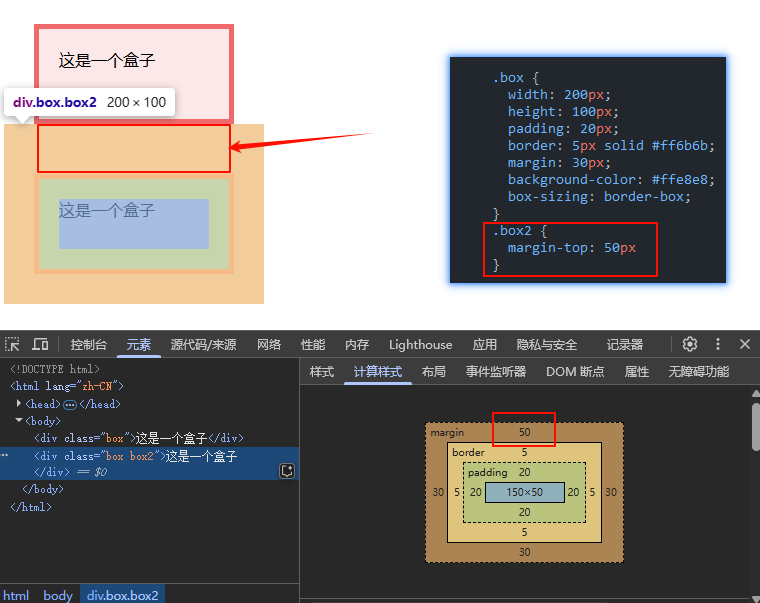Select the first div class box node
Screen dimensions: 760x603
(x=139, y=438)
